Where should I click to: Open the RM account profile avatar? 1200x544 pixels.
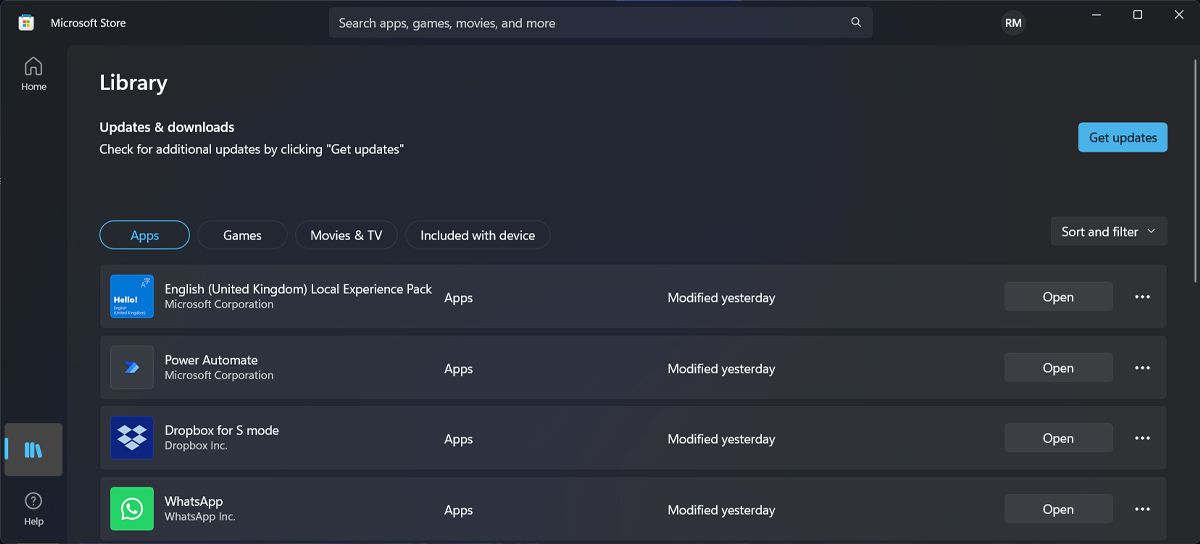click(x=1013, y=22)
